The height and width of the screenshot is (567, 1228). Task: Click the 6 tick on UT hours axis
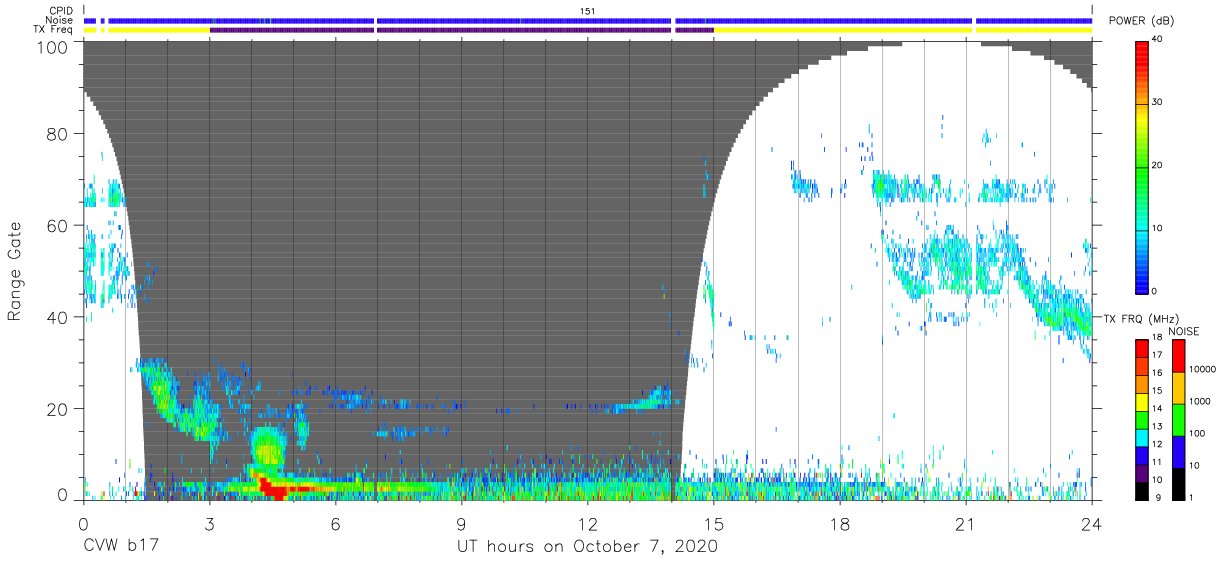click(335, 522)
